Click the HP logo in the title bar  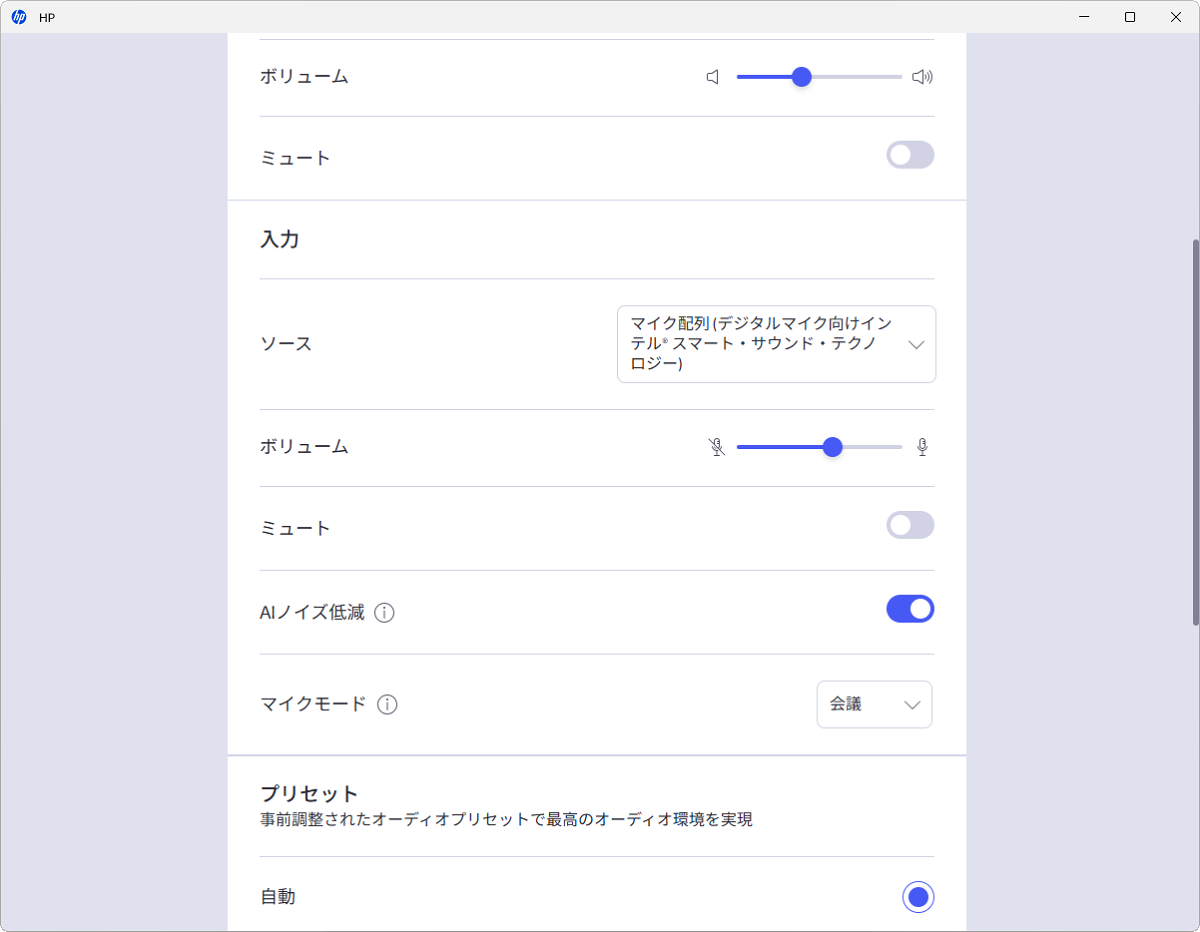tap(19, 17)
